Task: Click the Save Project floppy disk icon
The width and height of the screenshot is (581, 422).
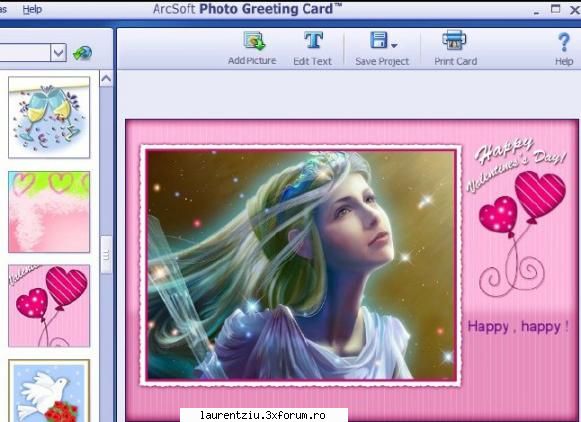Action: [378, 40]
